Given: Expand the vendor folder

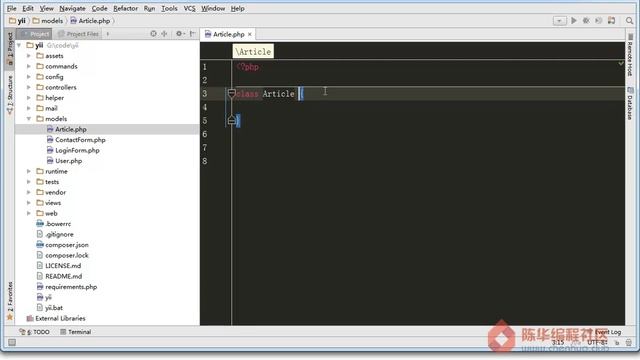Looking at the screenshot, I should 29,192.
